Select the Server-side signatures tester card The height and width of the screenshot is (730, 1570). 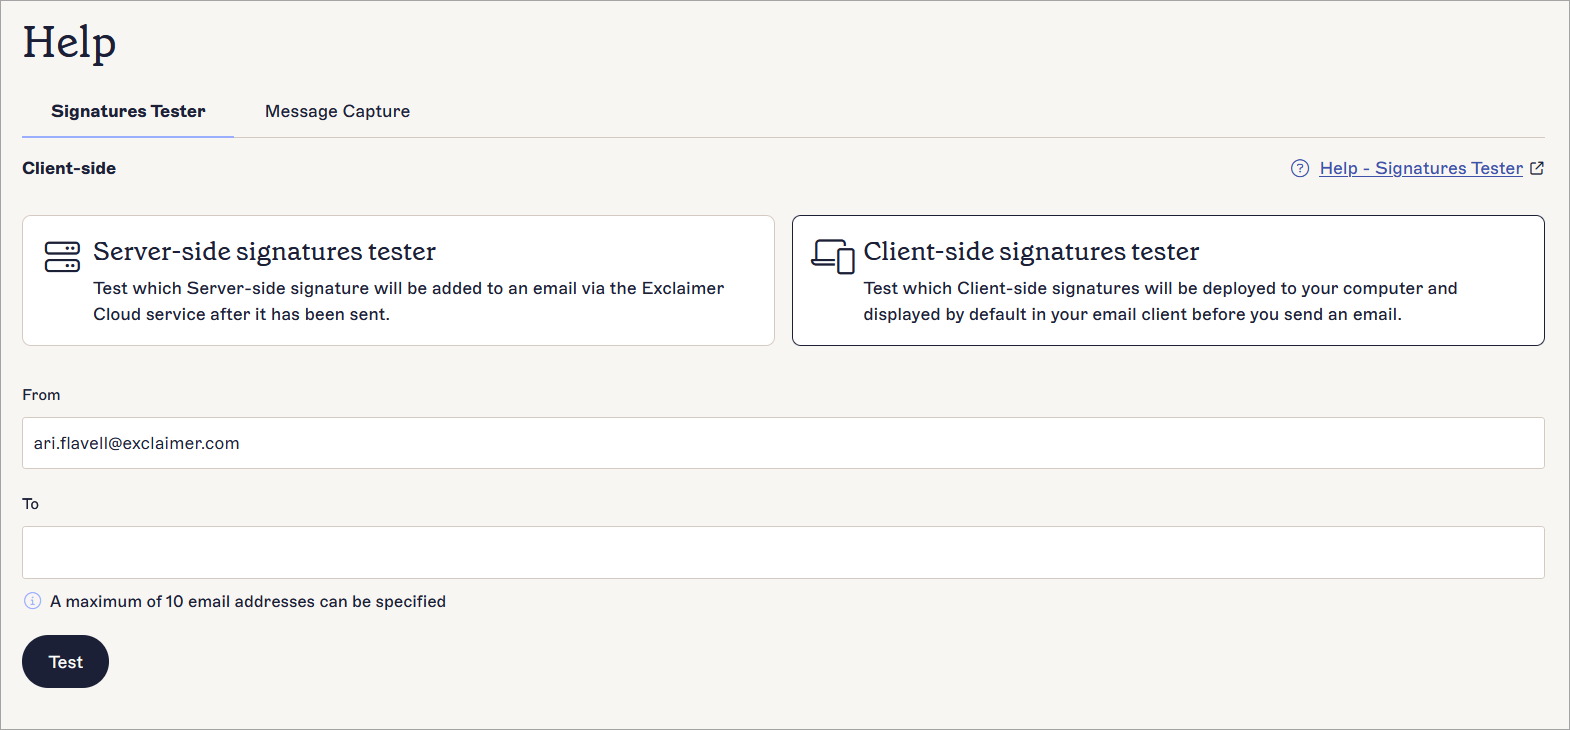coord(398,281)
